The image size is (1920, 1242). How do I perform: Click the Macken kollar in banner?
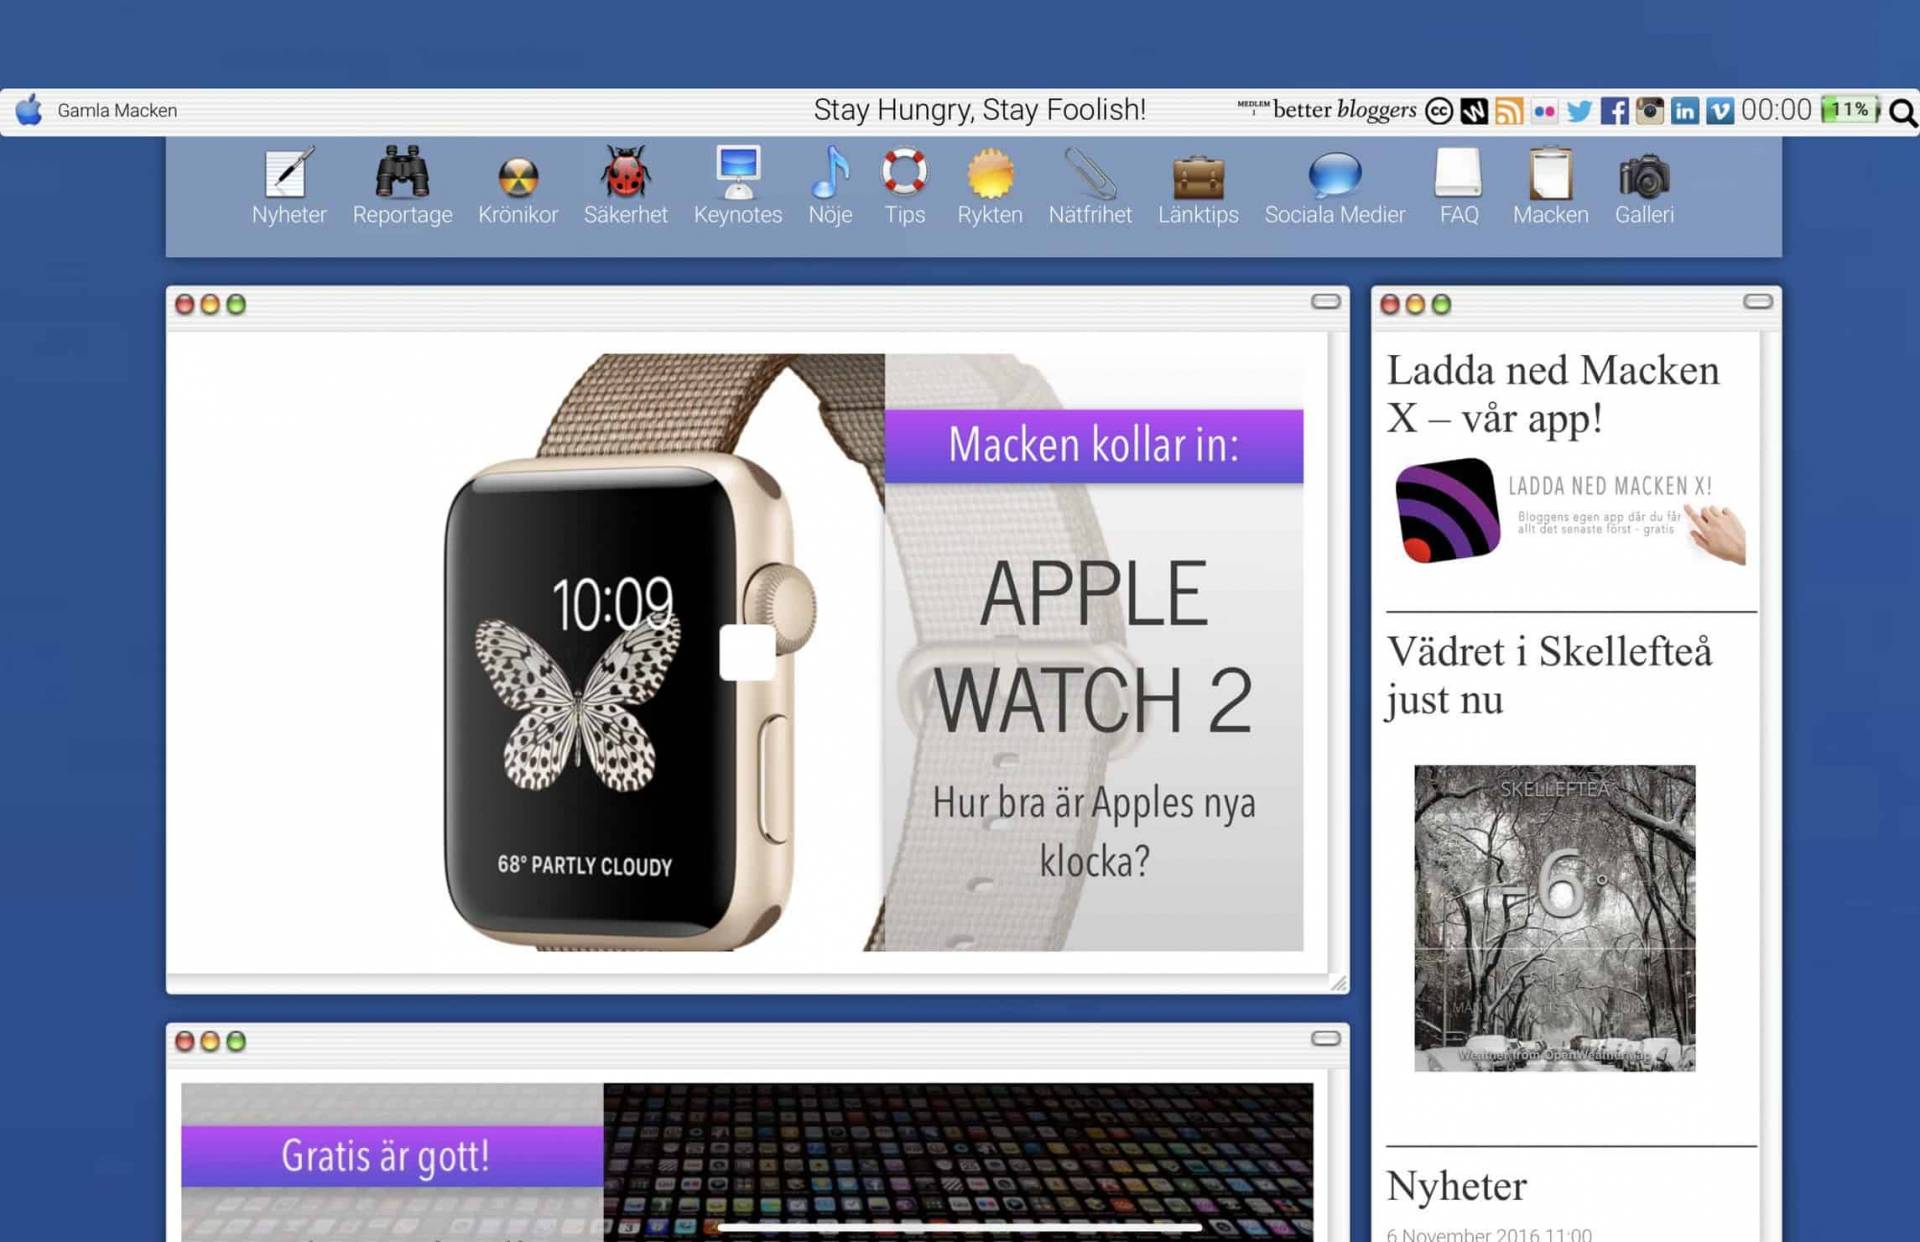pos(1094,445)
